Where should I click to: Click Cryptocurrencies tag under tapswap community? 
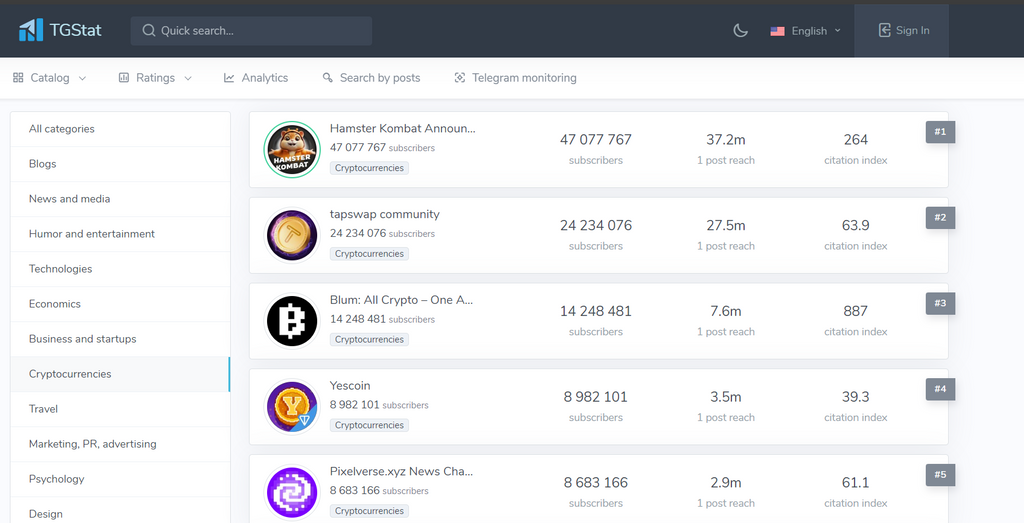[369, 253]
